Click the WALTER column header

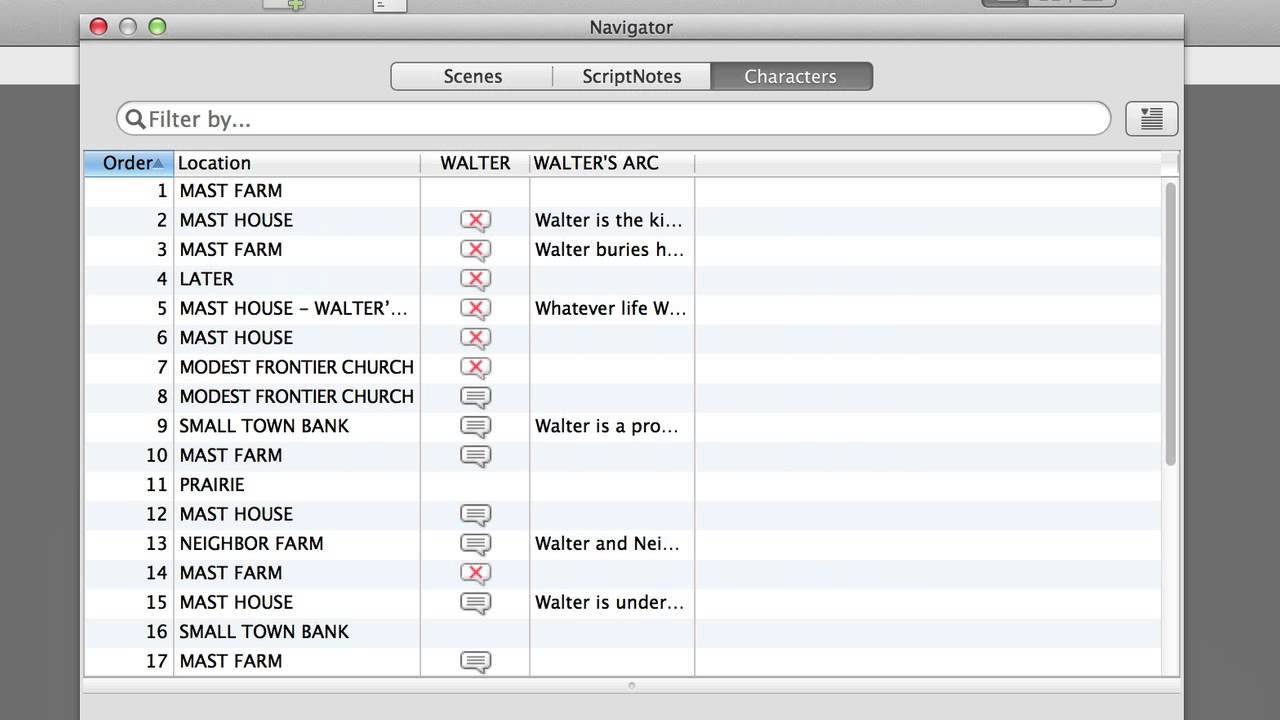tap(475, 163)
